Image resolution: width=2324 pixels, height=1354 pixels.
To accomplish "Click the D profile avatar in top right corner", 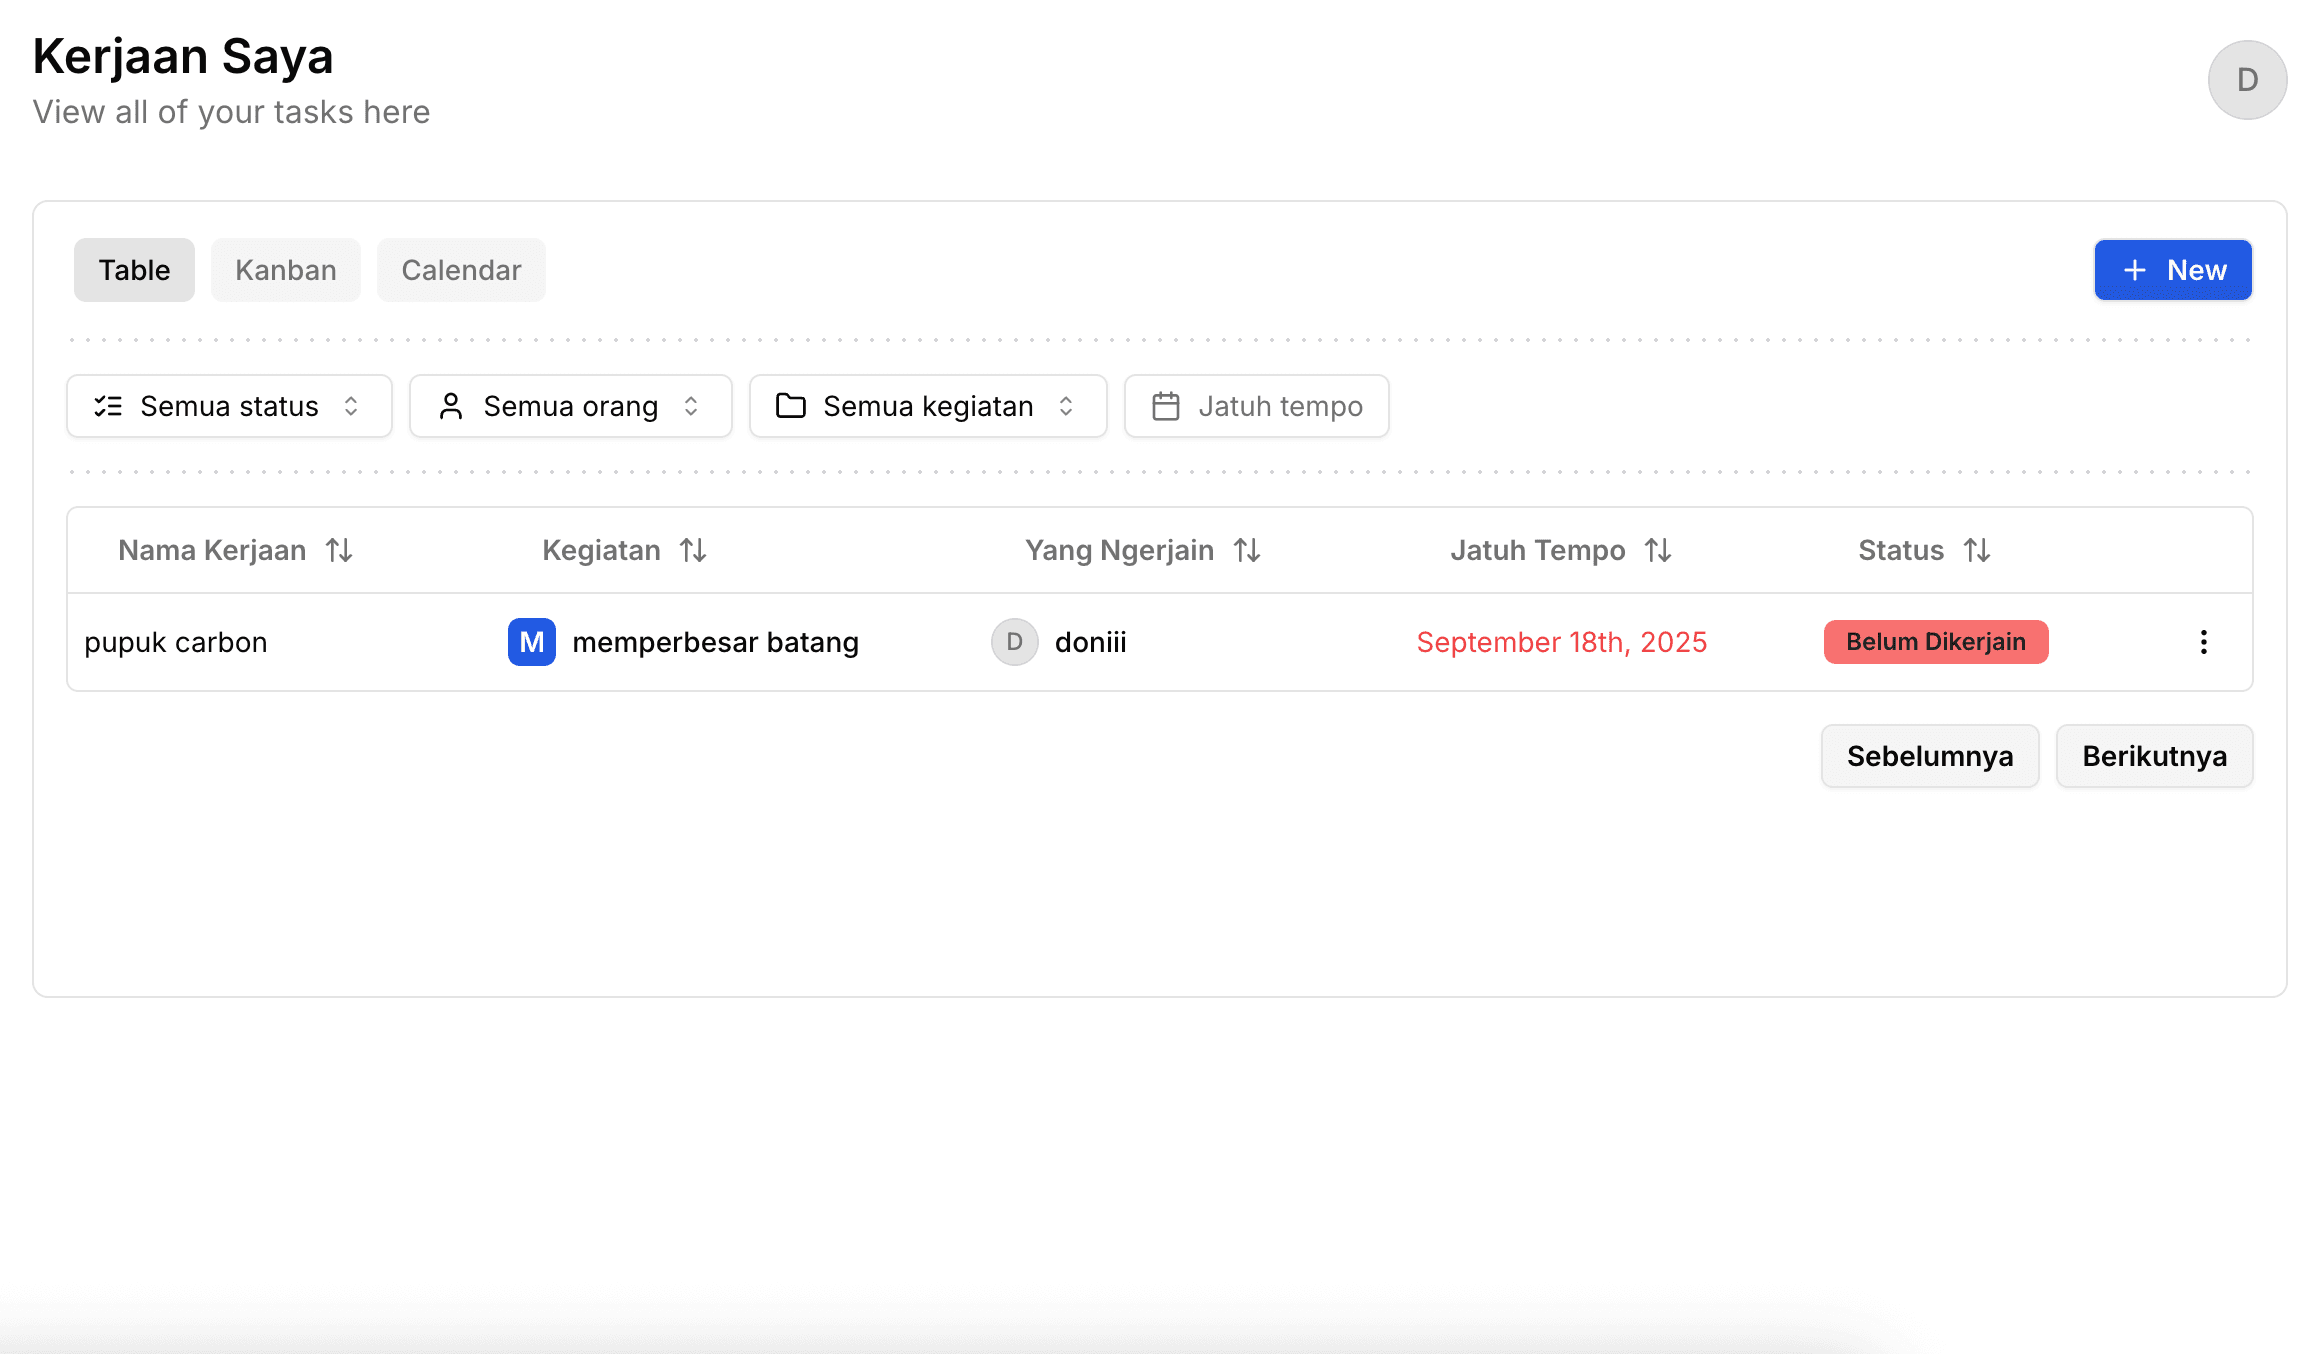I will click(2247, 81).
